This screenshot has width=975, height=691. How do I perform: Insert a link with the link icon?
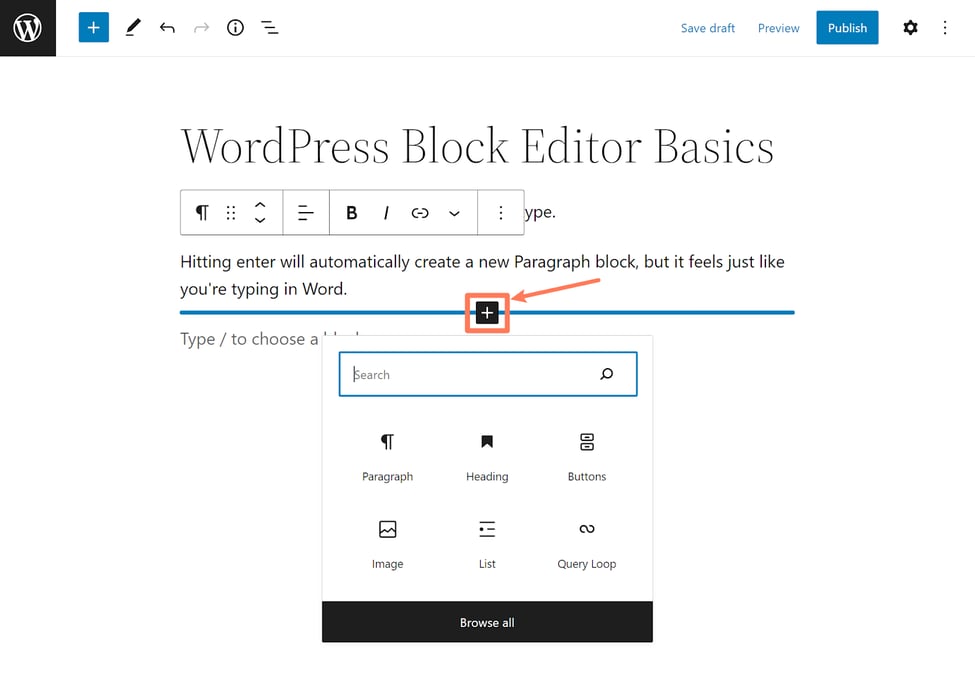click(x=420, y=213)
